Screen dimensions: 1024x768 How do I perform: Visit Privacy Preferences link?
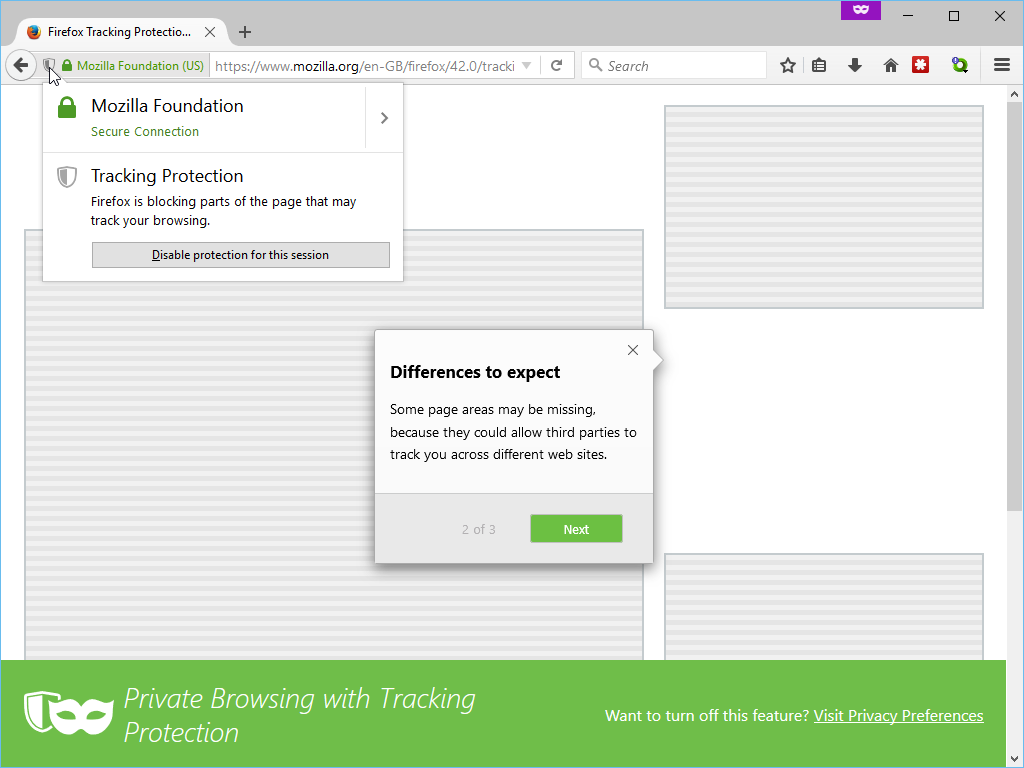tap(898, 716)
